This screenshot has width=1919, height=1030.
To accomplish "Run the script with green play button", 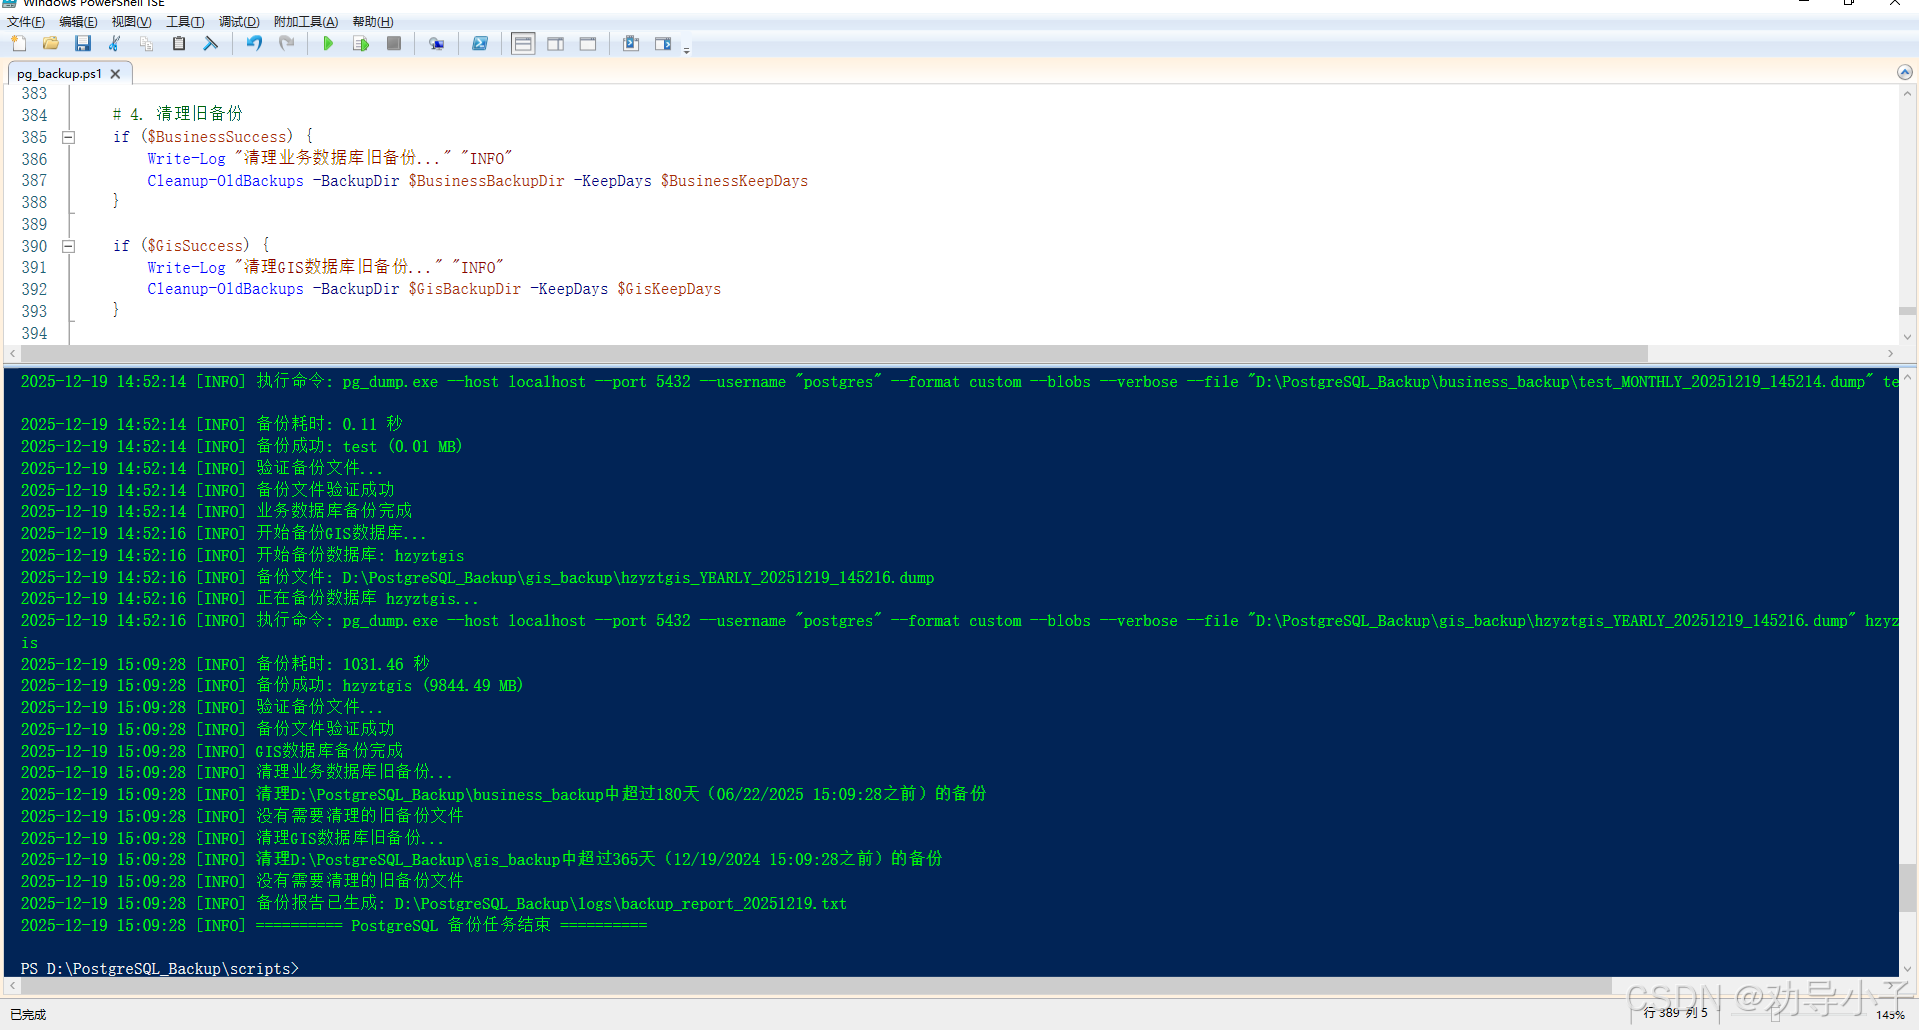I will [x=328, y=43].
